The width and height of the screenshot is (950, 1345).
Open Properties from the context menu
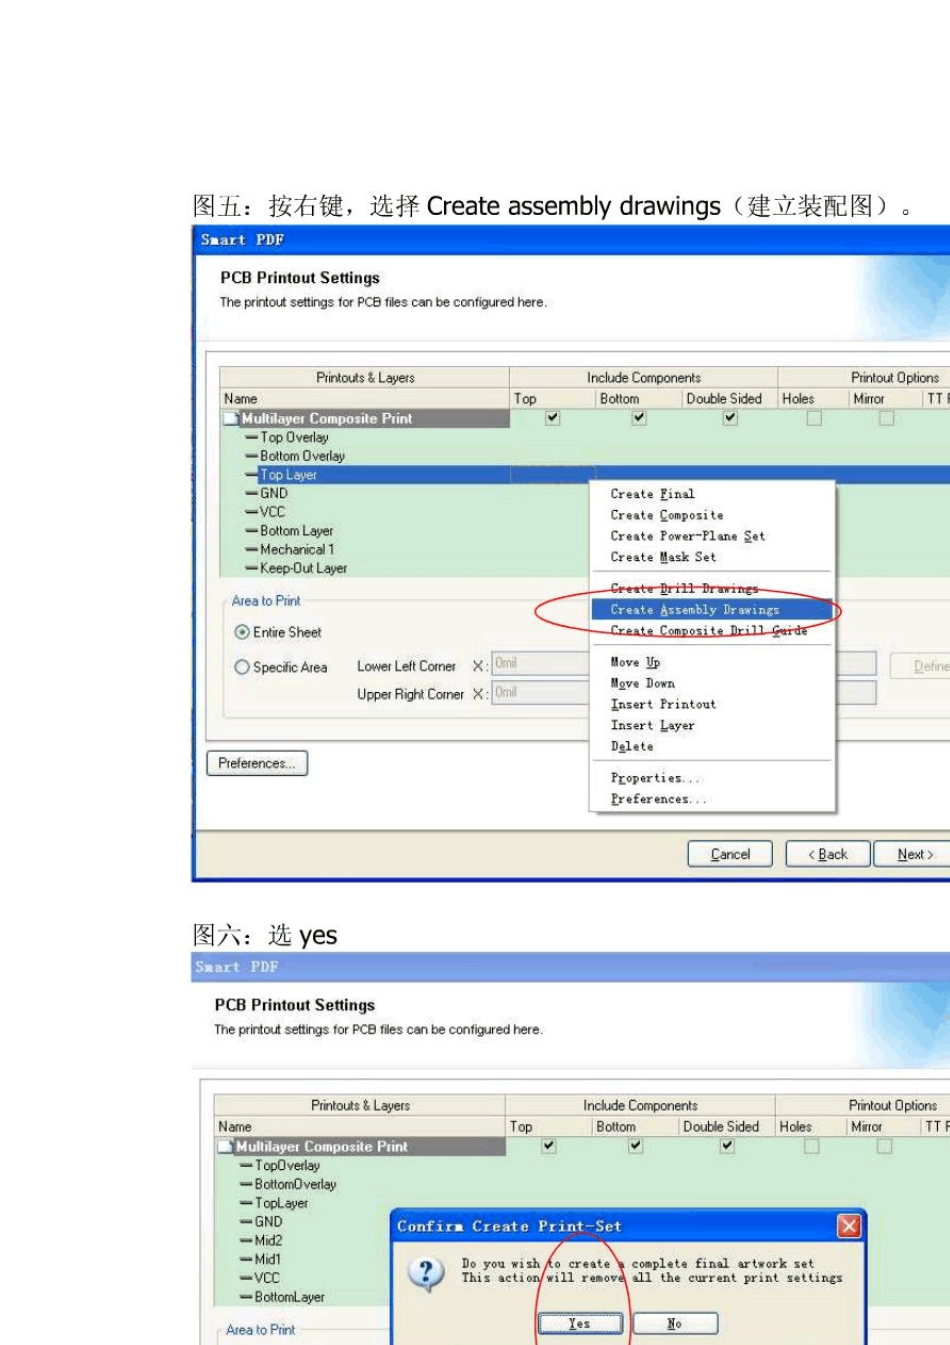point(656,778)
